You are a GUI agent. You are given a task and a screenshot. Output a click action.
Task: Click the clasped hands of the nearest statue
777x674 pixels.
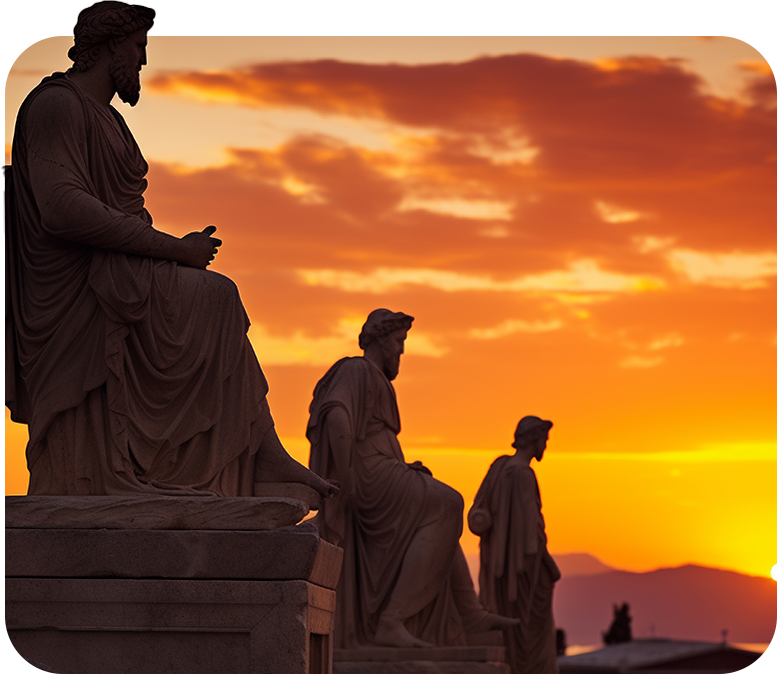coord(201,247)
